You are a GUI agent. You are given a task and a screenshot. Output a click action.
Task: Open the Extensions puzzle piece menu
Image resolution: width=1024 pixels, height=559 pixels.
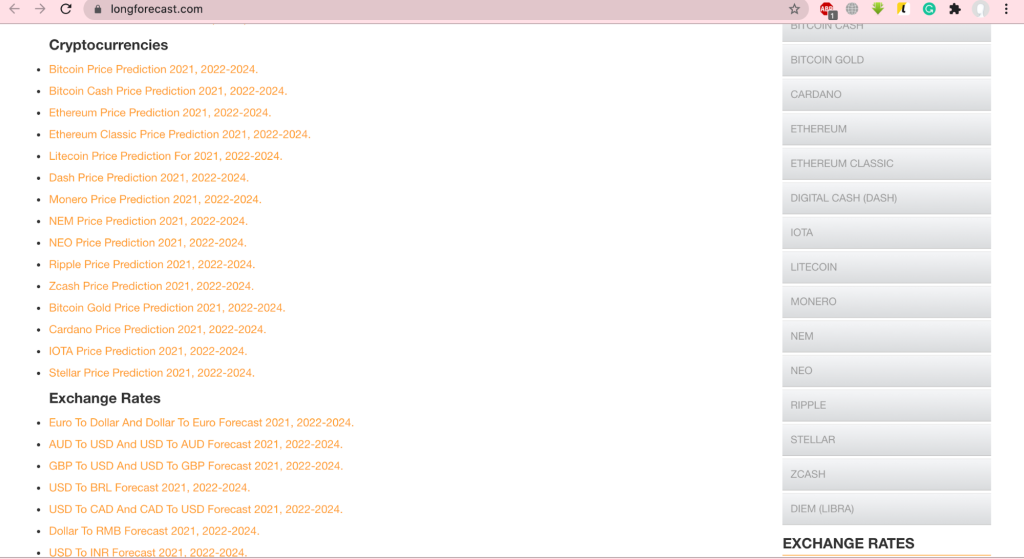955,9
